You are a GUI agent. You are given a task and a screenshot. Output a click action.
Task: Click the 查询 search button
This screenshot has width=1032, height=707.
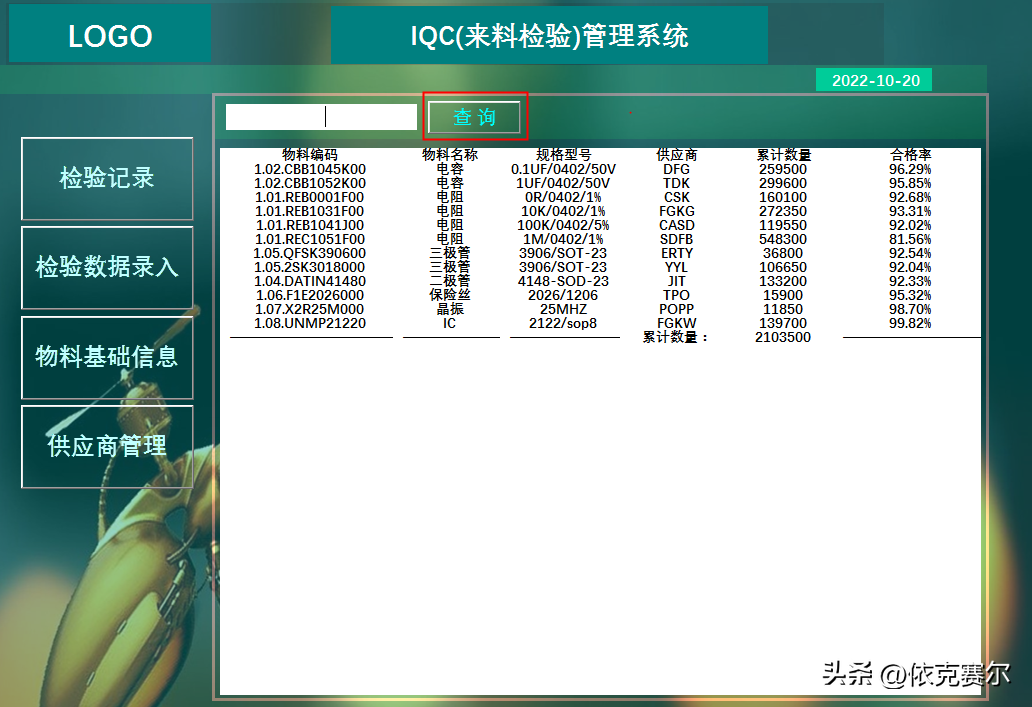pyautogui.click(x=474, y=117)
